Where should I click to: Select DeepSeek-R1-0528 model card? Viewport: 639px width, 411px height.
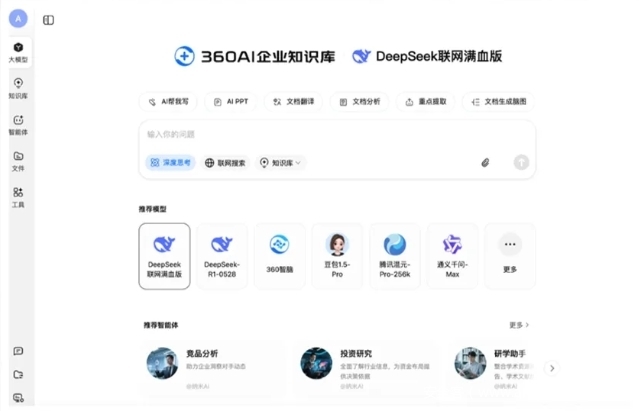tap(222, 256)
